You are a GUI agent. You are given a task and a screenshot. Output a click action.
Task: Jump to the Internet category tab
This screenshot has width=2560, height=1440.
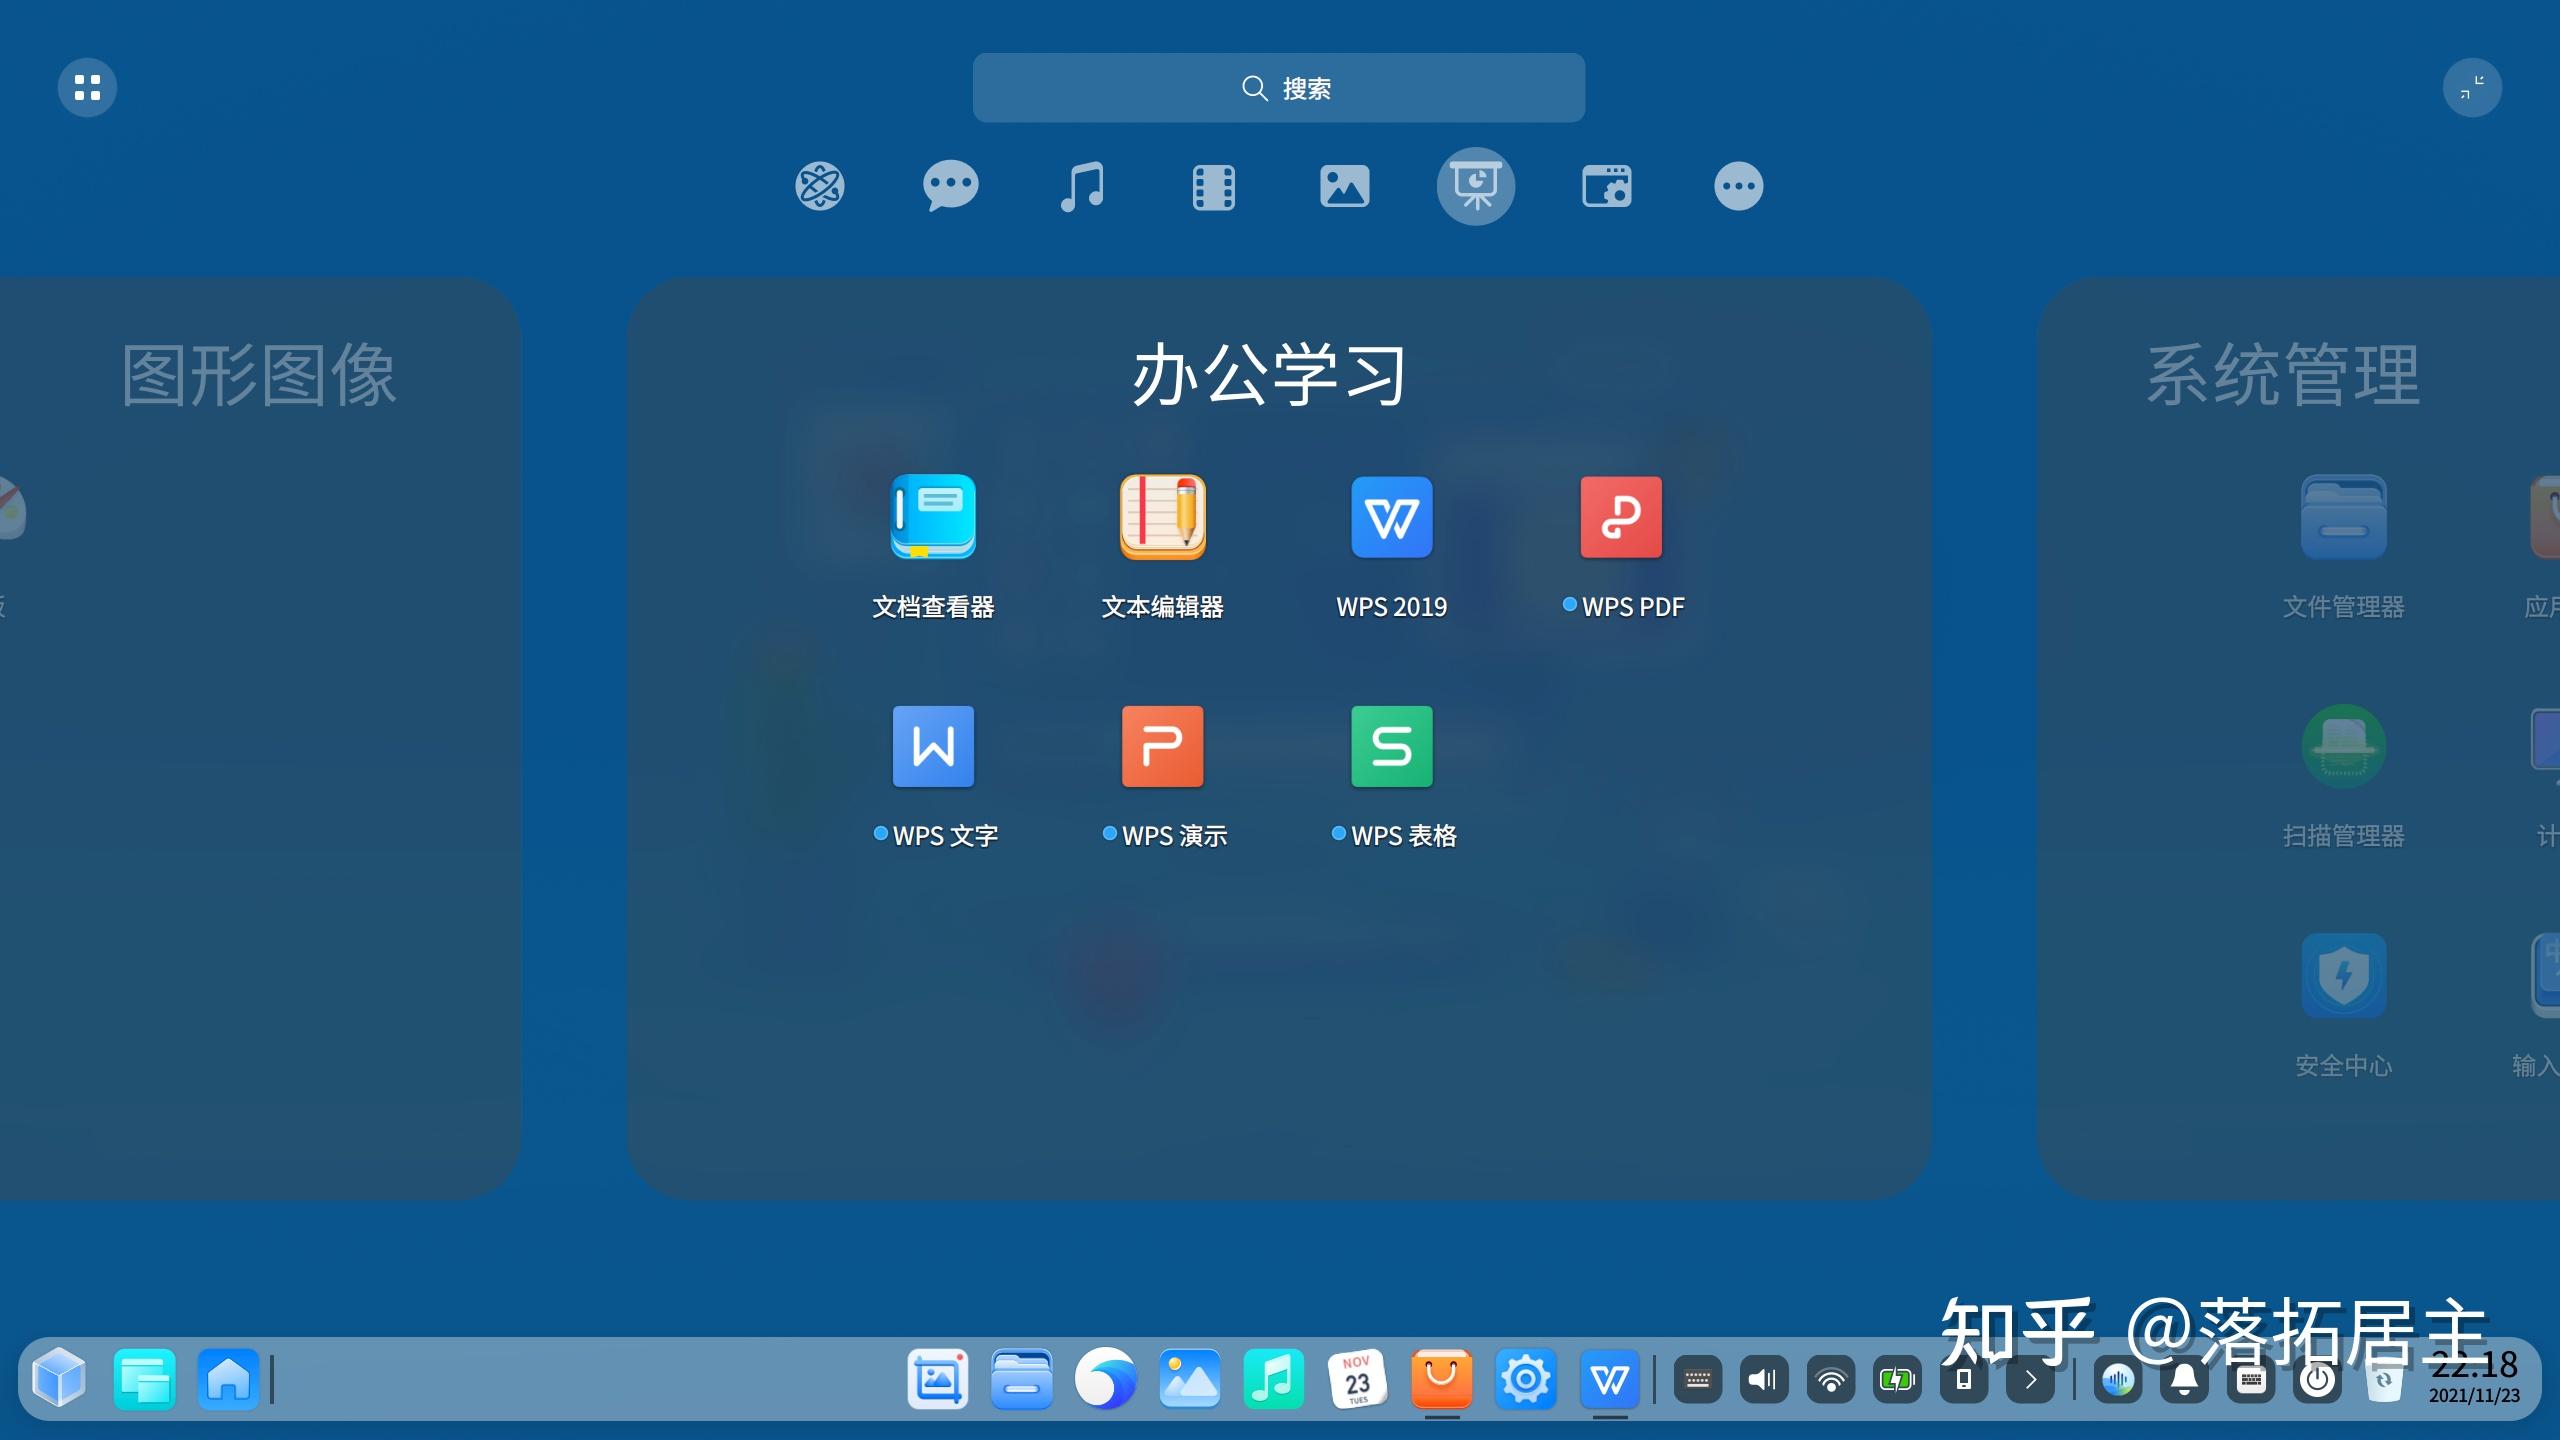coord(820,186)
